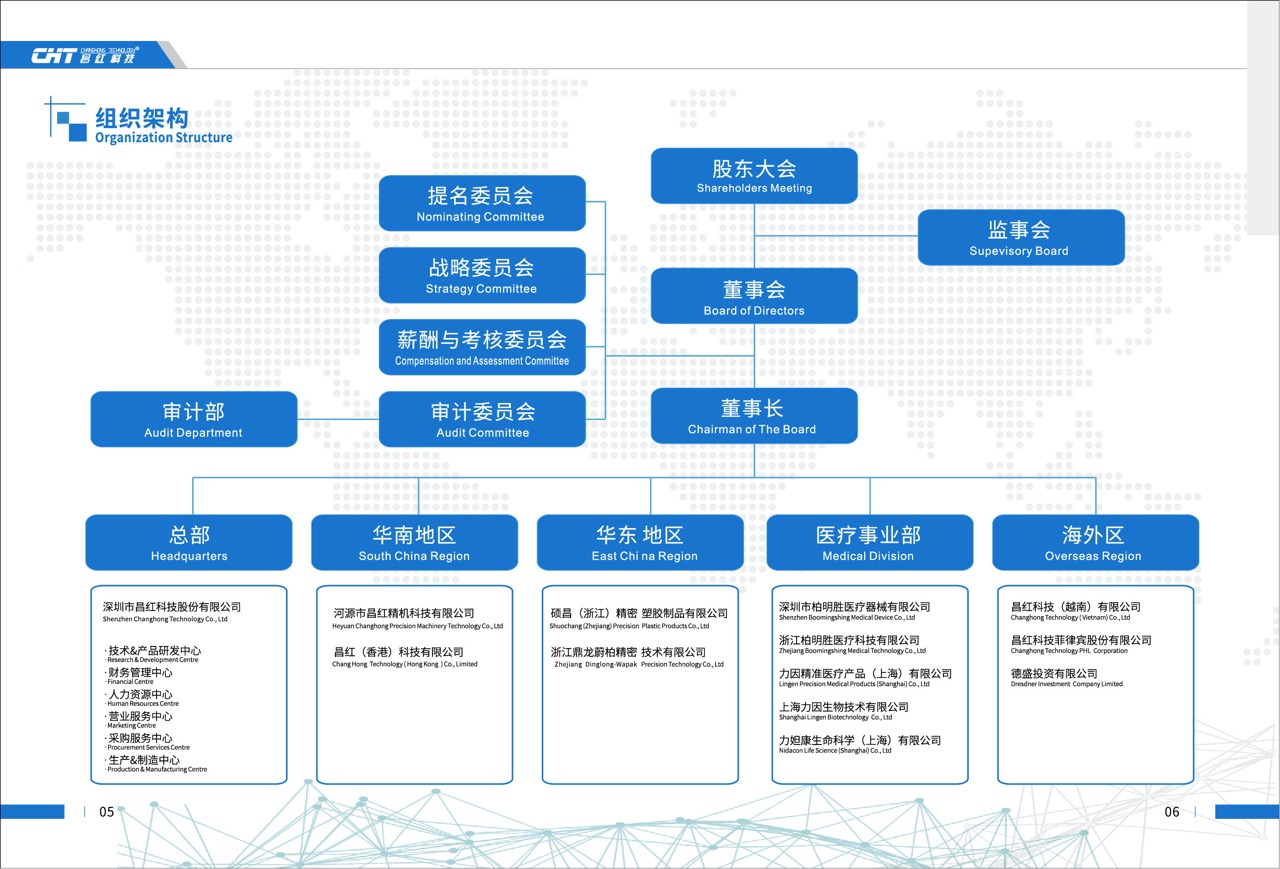The width and height of the screenshot is (1280, 869).
Task: Click the Nominating Committee box
Action: [x=482, y=203]
